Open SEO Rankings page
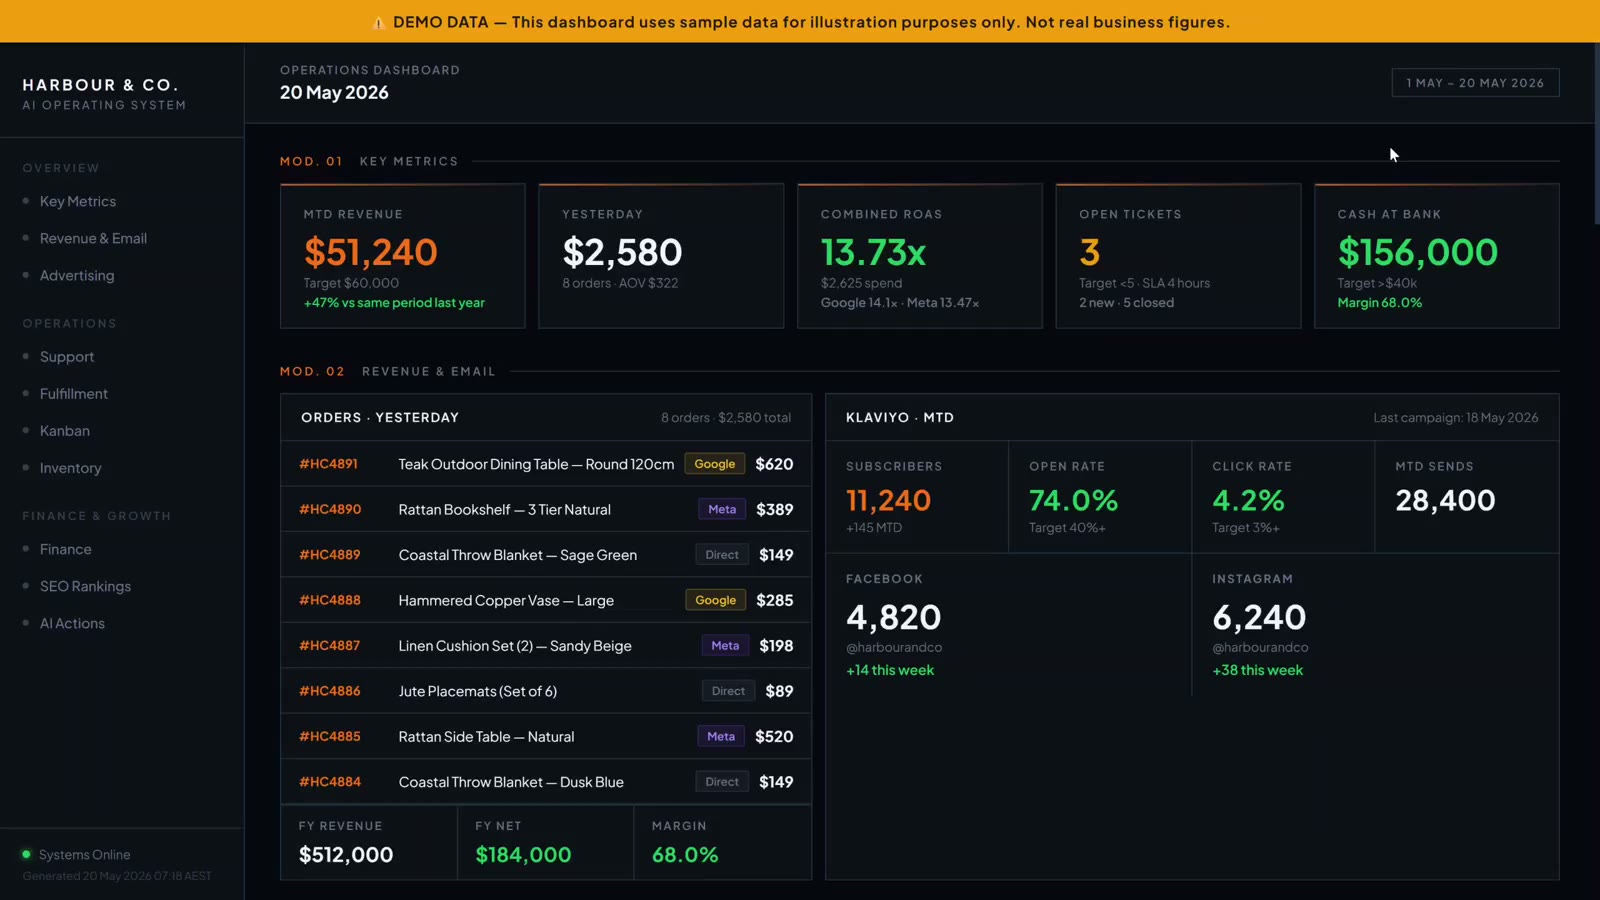 tap(85, 586)
